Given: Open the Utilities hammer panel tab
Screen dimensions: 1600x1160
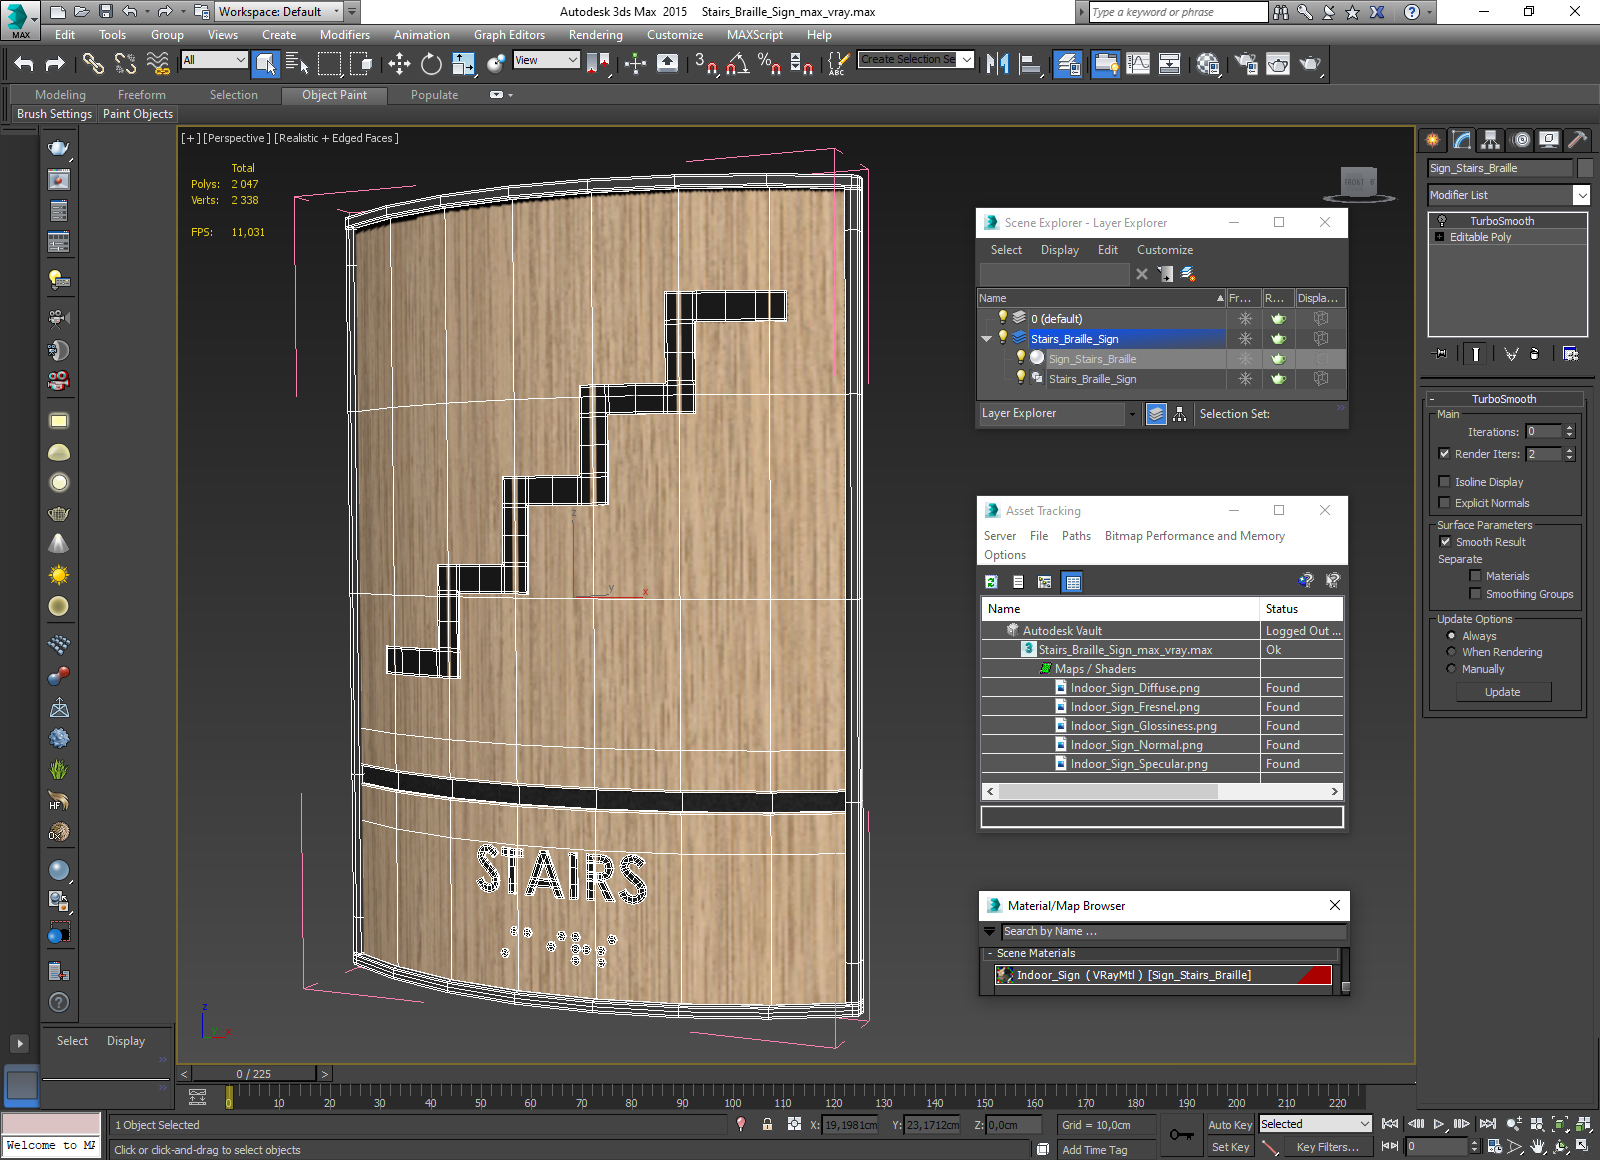Looking at the screenshot, I should pyautogui.click(x=1578, y=140).
